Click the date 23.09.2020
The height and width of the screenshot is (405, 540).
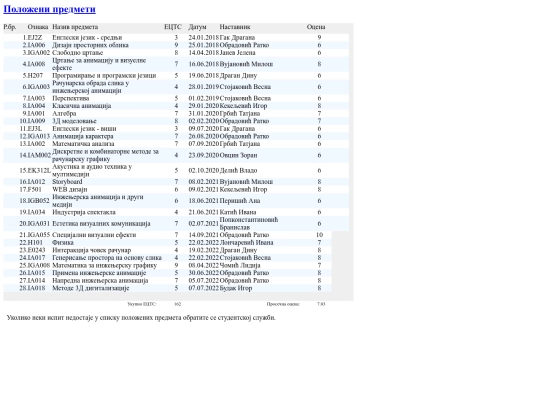coord(204,155)
